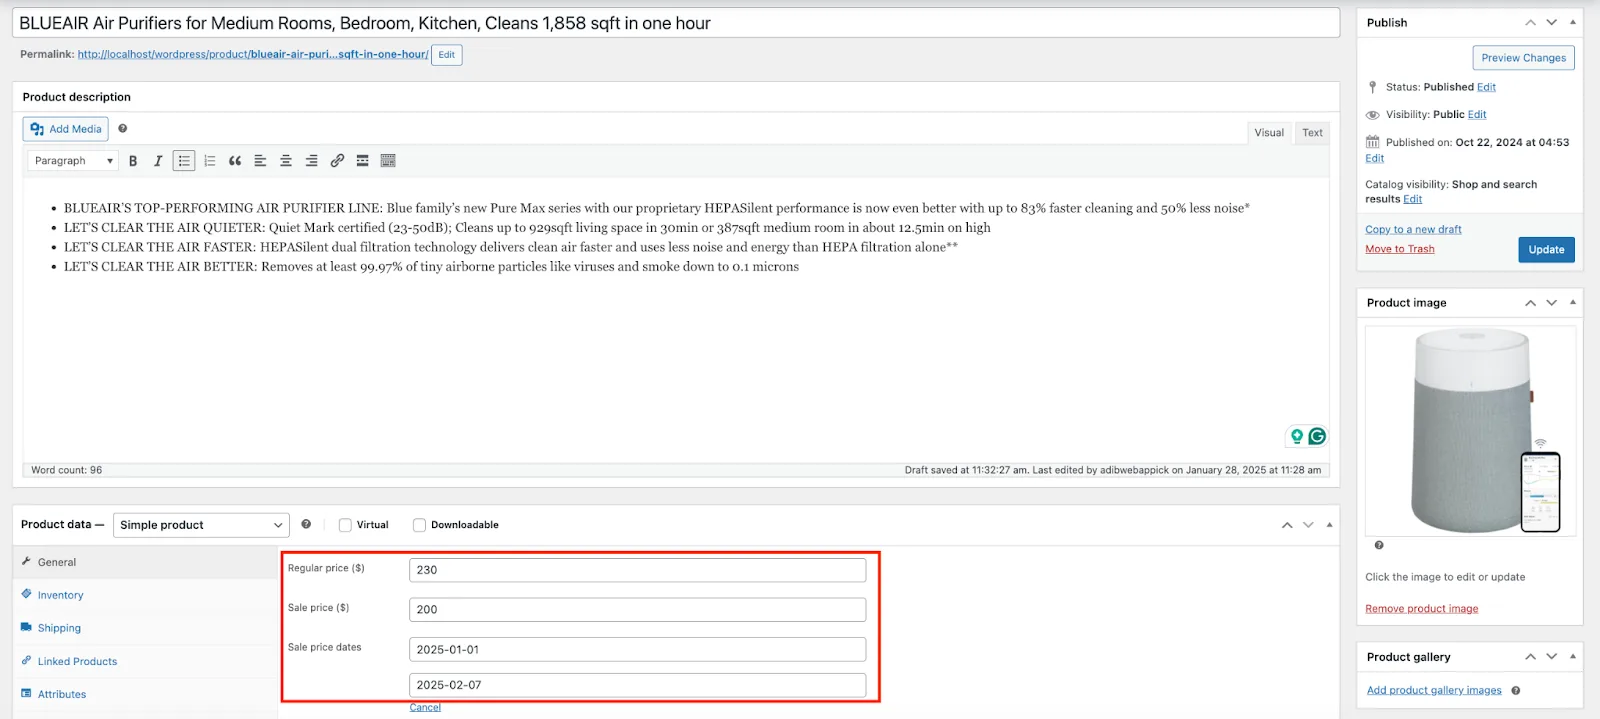Collapse the Product gallery panel
Screen dimensions: 1600x719
pos(1573,657)
